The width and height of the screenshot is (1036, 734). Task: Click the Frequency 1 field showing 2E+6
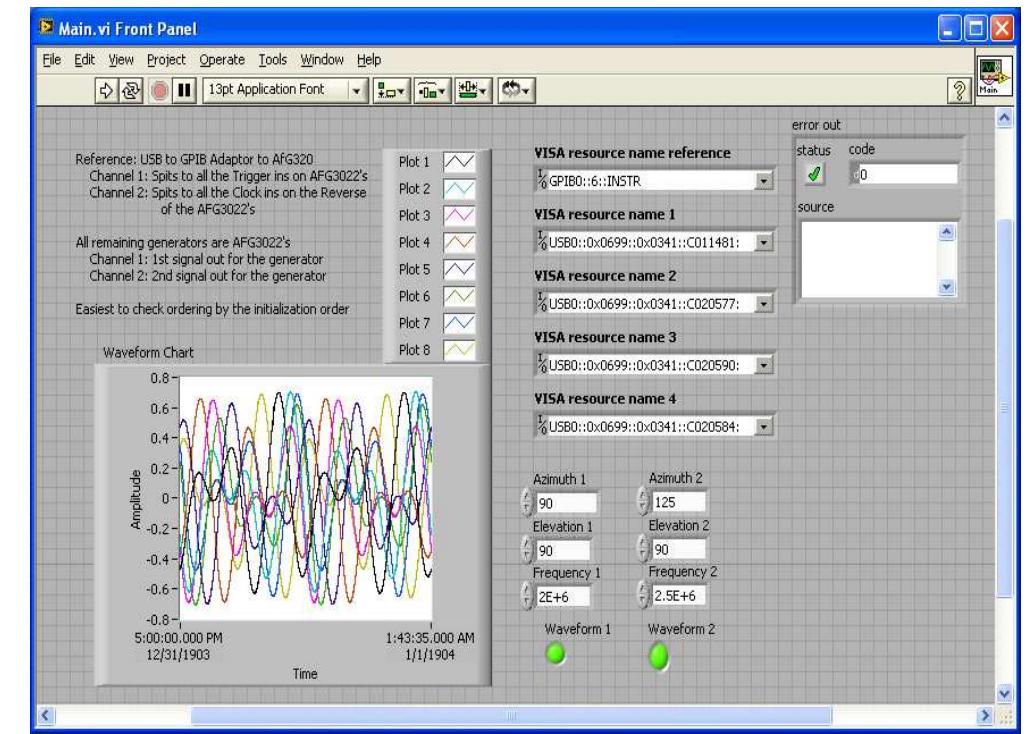coord(563,596)
